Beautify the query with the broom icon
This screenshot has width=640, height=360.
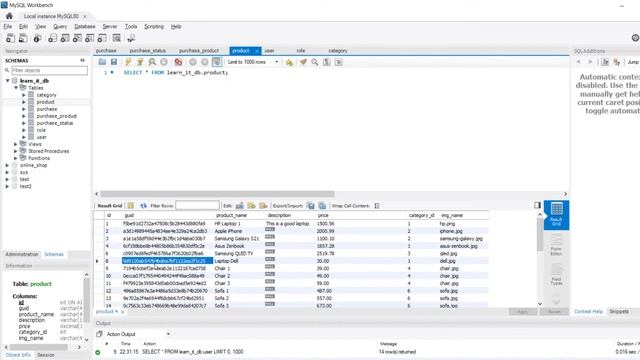(x=303, y=62)
